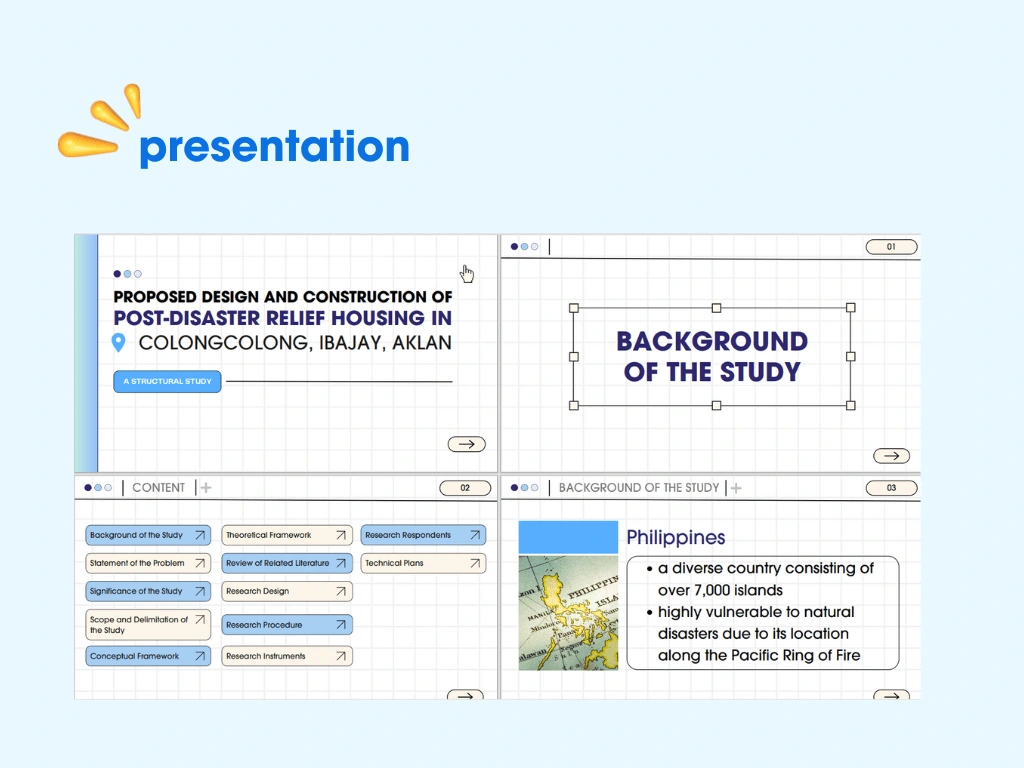Click the next arrow on Background of the Study title slide

(891, 456)
